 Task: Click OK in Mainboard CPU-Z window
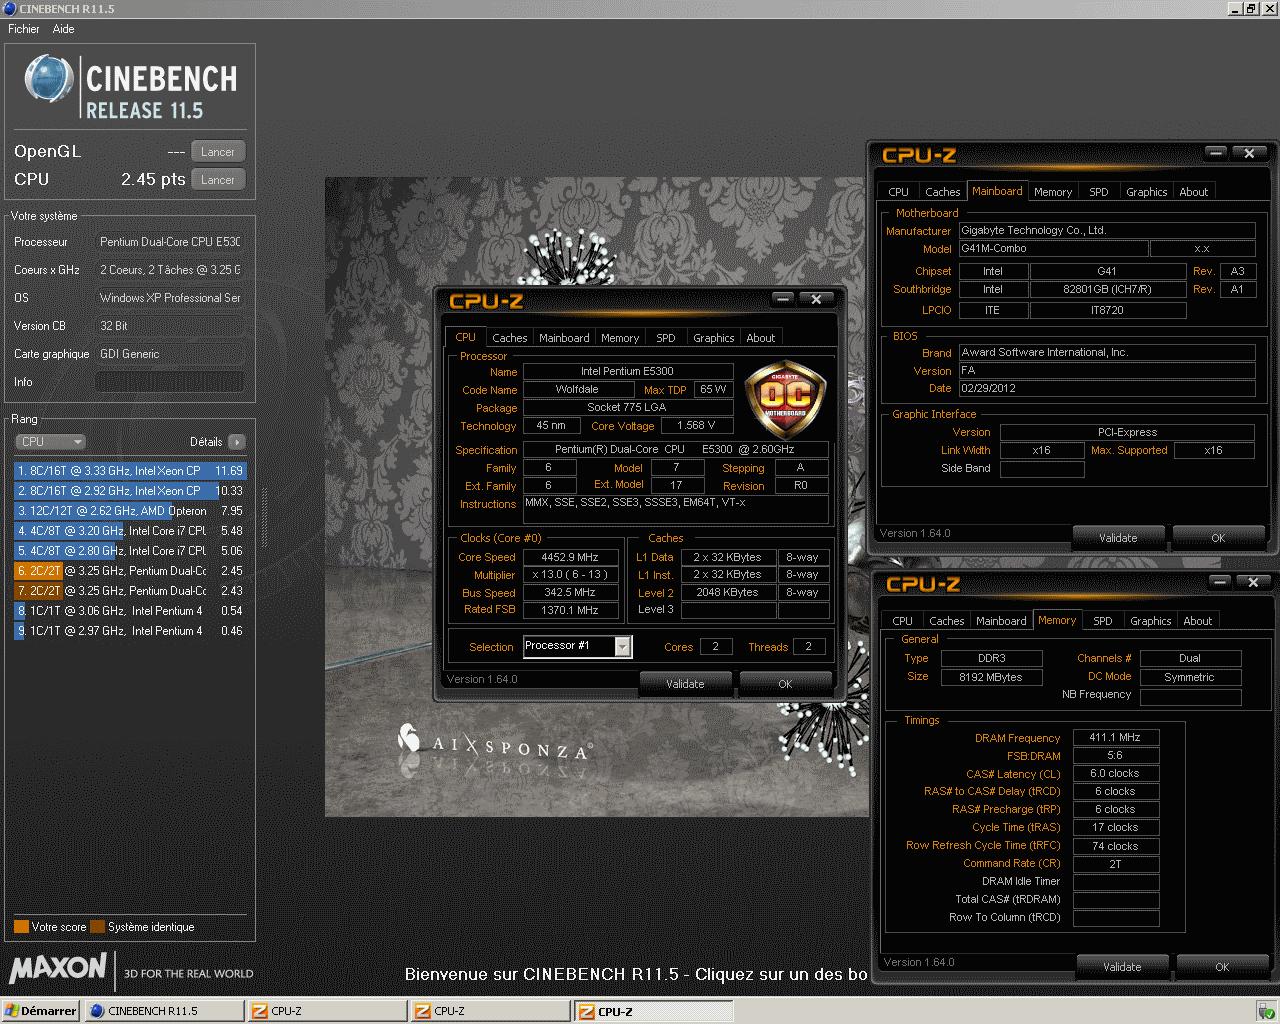click(x=1218, y=538)
